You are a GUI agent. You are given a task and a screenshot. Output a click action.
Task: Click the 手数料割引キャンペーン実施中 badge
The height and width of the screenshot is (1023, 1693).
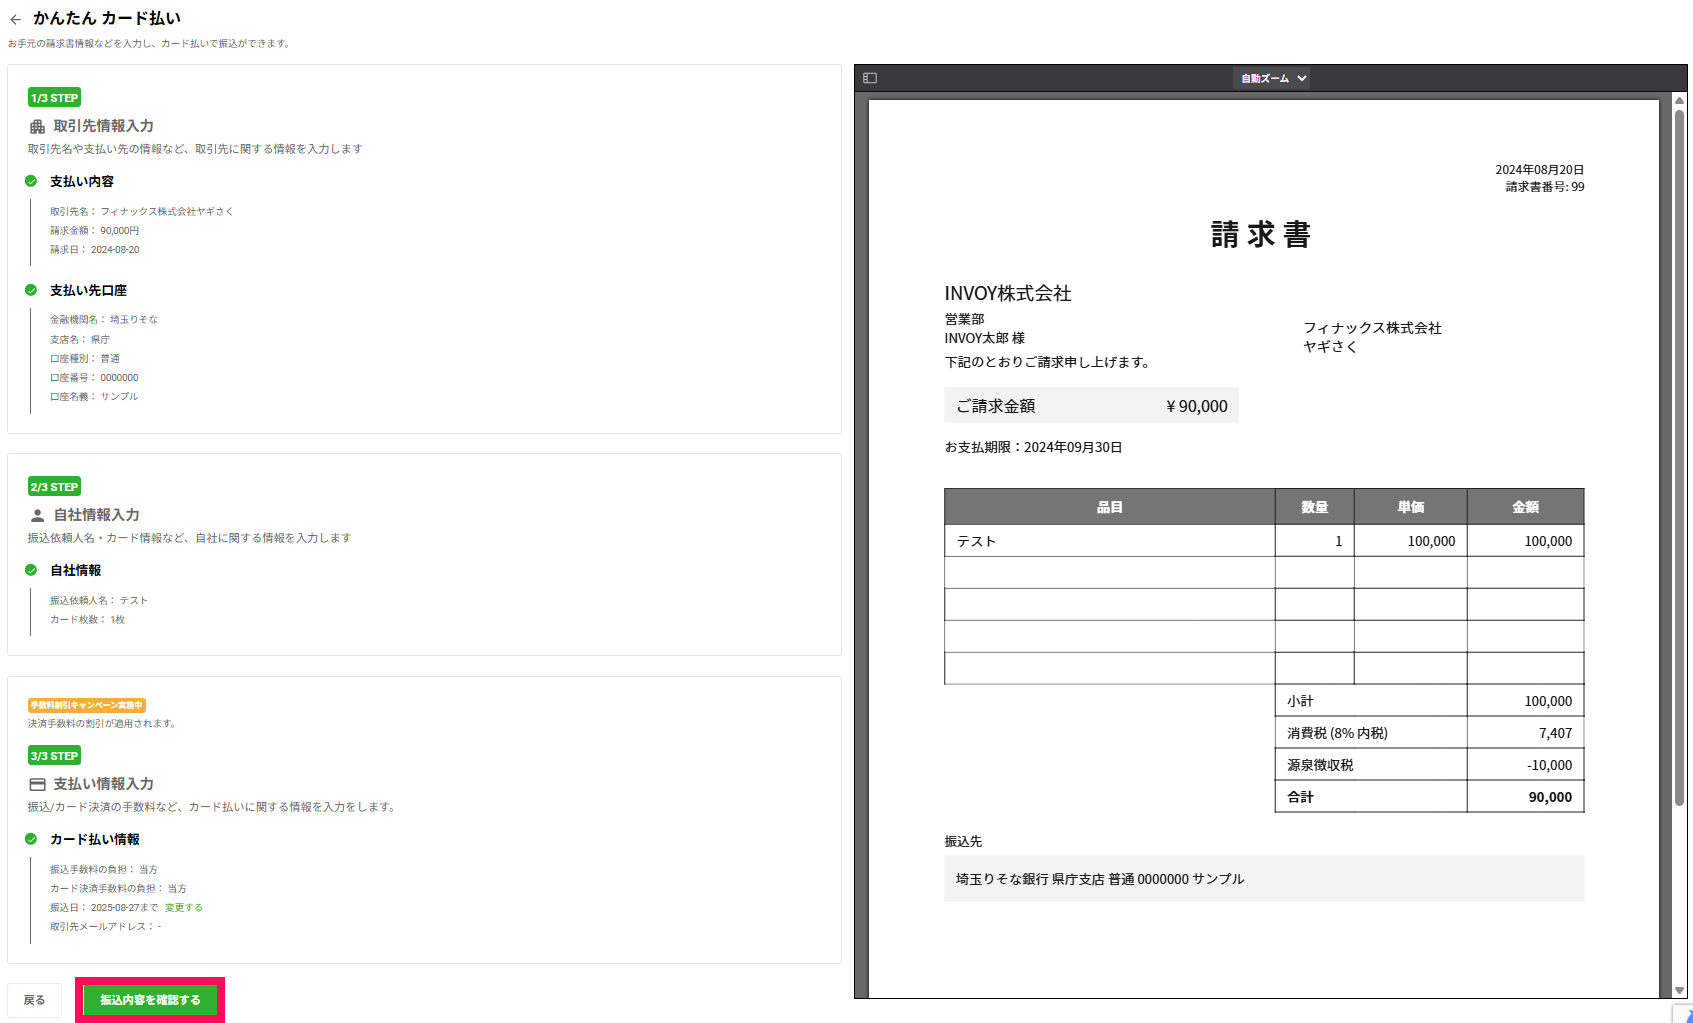coord(87,705)
